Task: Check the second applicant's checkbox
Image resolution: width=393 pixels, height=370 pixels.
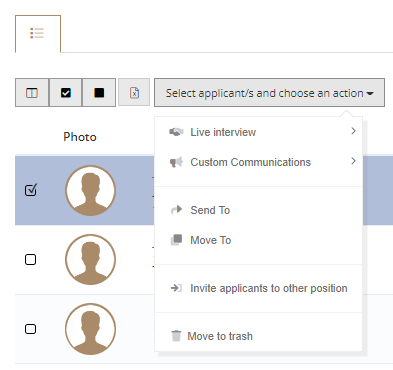Action: 31,260
